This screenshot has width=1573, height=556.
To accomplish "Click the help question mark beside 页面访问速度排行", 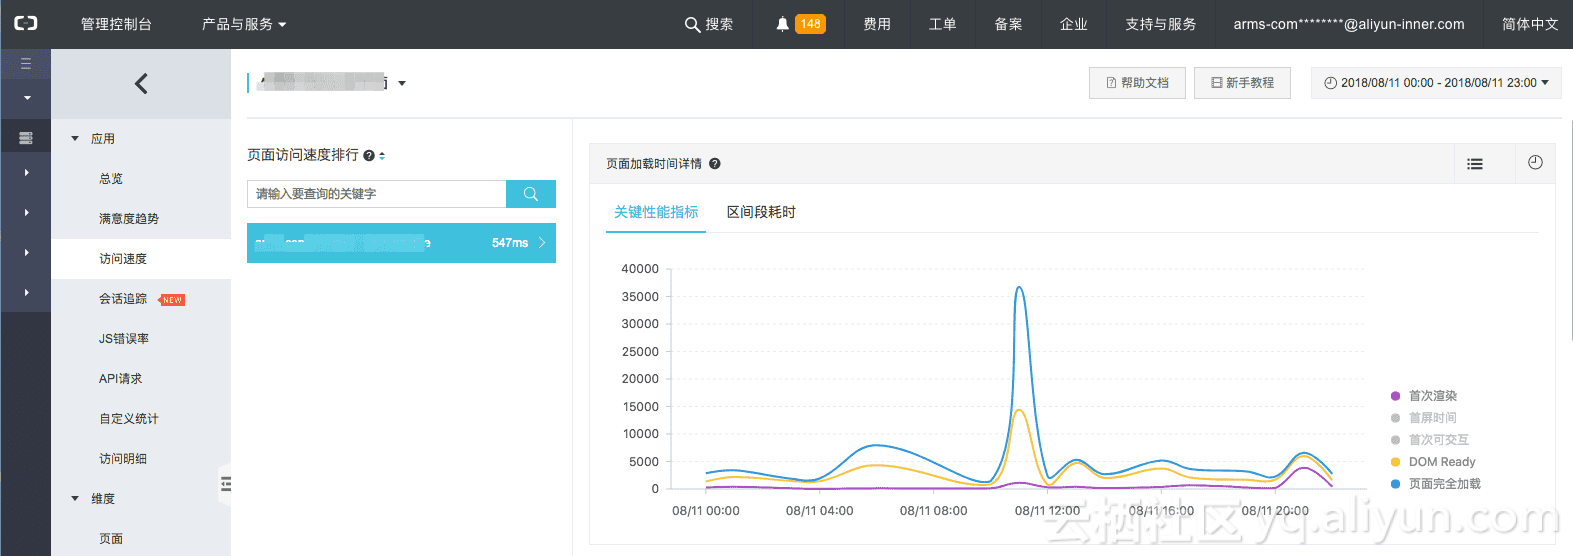I will click(x=369, y=155).
